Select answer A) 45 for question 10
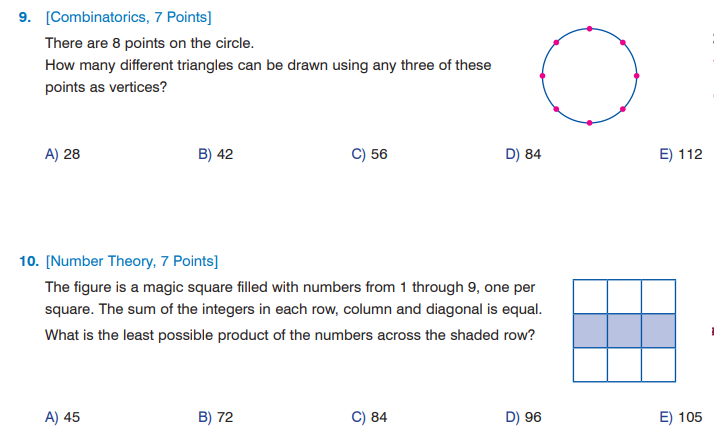This screenshot has width=714, height=434. coord(63,417)
